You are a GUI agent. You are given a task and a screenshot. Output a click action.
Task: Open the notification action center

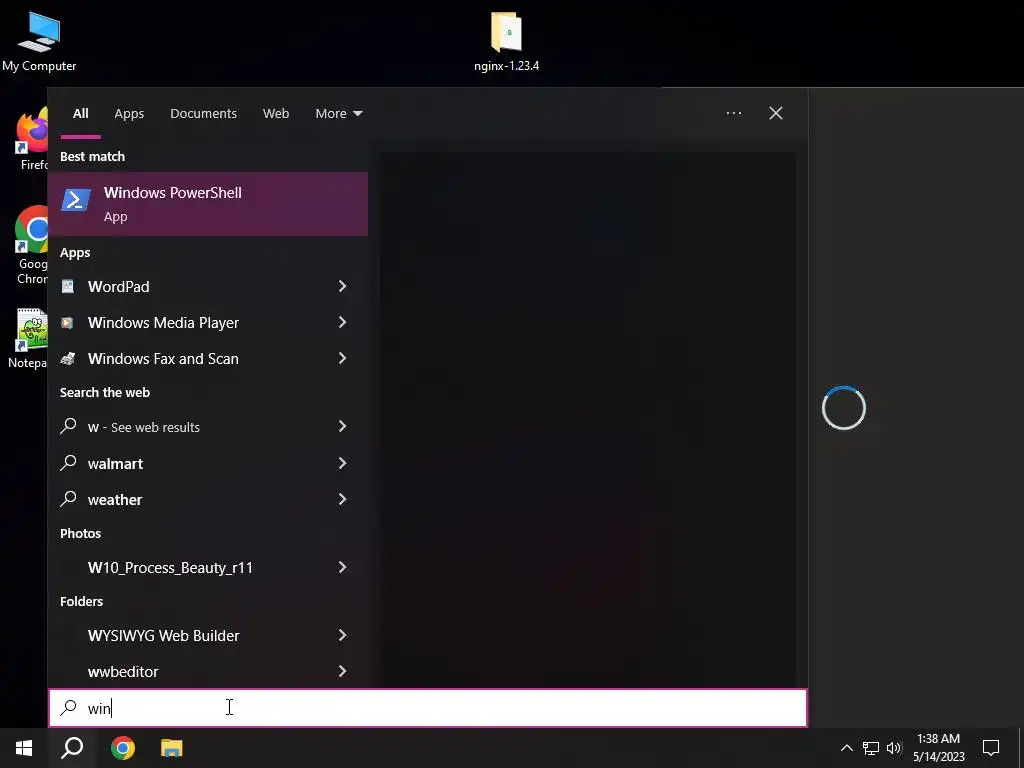991,748
